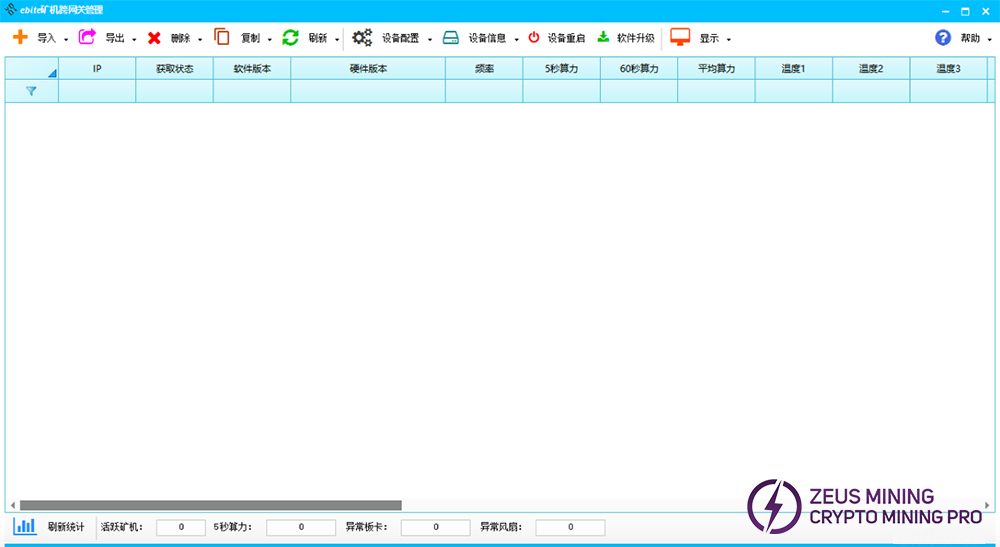Click the green Software Upgrade download icon
The width and height of the screenshot is (1000, 547).
(x=603, y=37)
